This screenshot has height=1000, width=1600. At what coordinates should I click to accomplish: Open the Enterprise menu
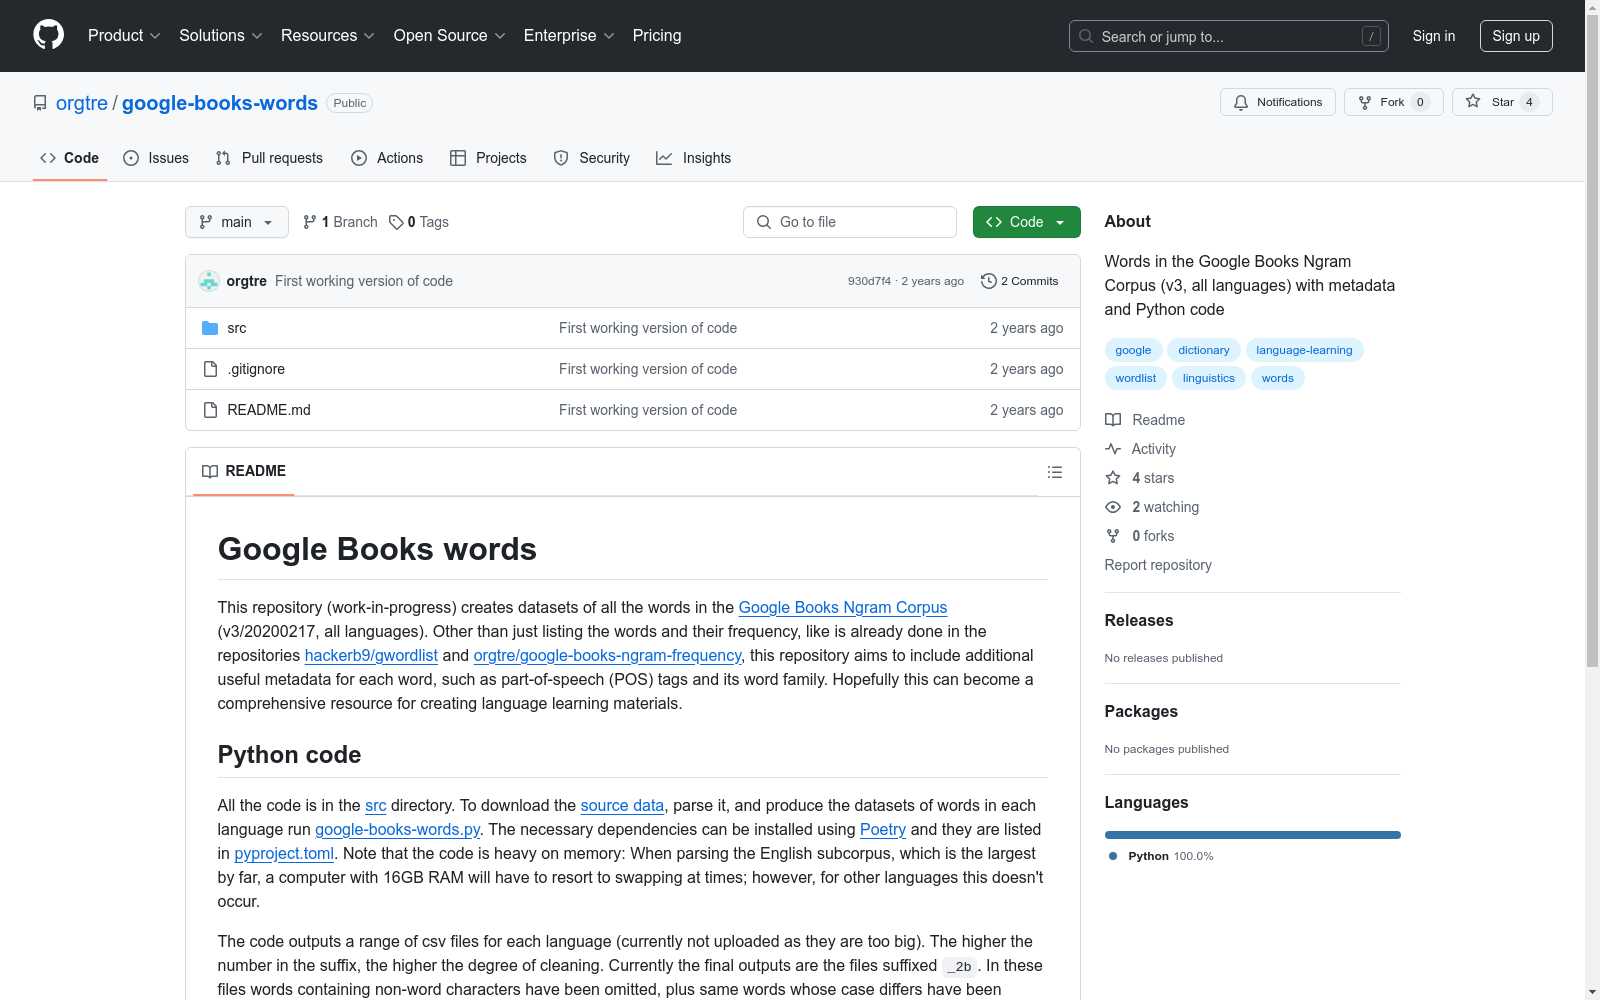tap(569, 35)
